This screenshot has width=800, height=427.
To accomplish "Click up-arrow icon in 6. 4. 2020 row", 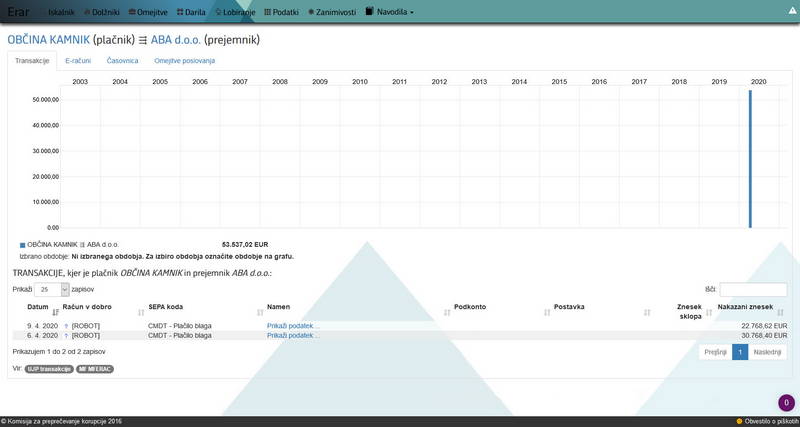I will coord(66,336).
